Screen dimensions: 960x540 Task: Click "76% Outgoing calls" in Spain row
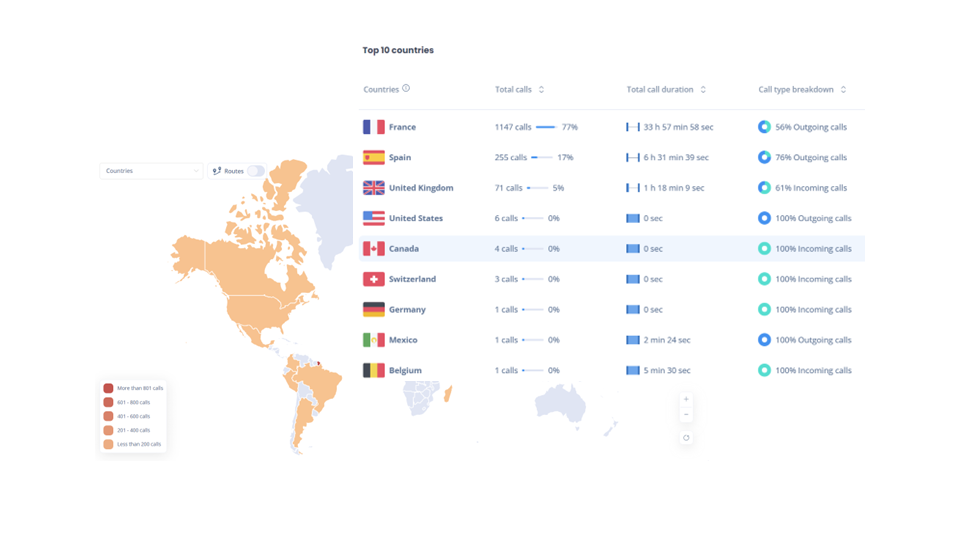(811, 157)
